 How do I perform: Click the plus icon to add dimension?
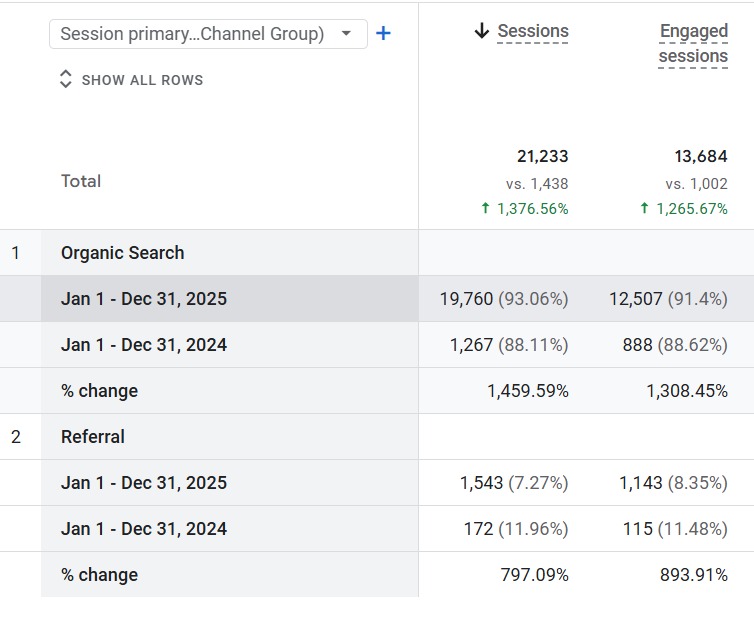coord(383,34)
